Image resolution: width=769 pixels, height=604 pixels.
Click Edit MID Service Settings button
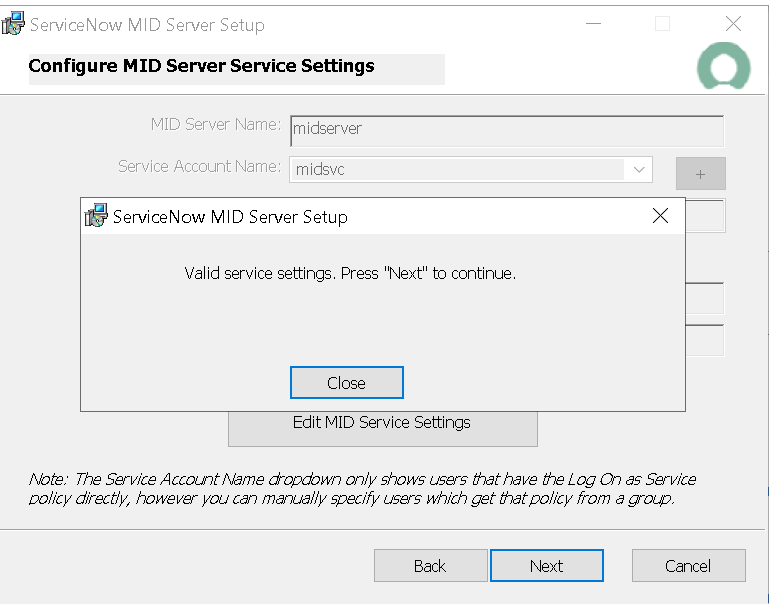[x=382, y=424]
